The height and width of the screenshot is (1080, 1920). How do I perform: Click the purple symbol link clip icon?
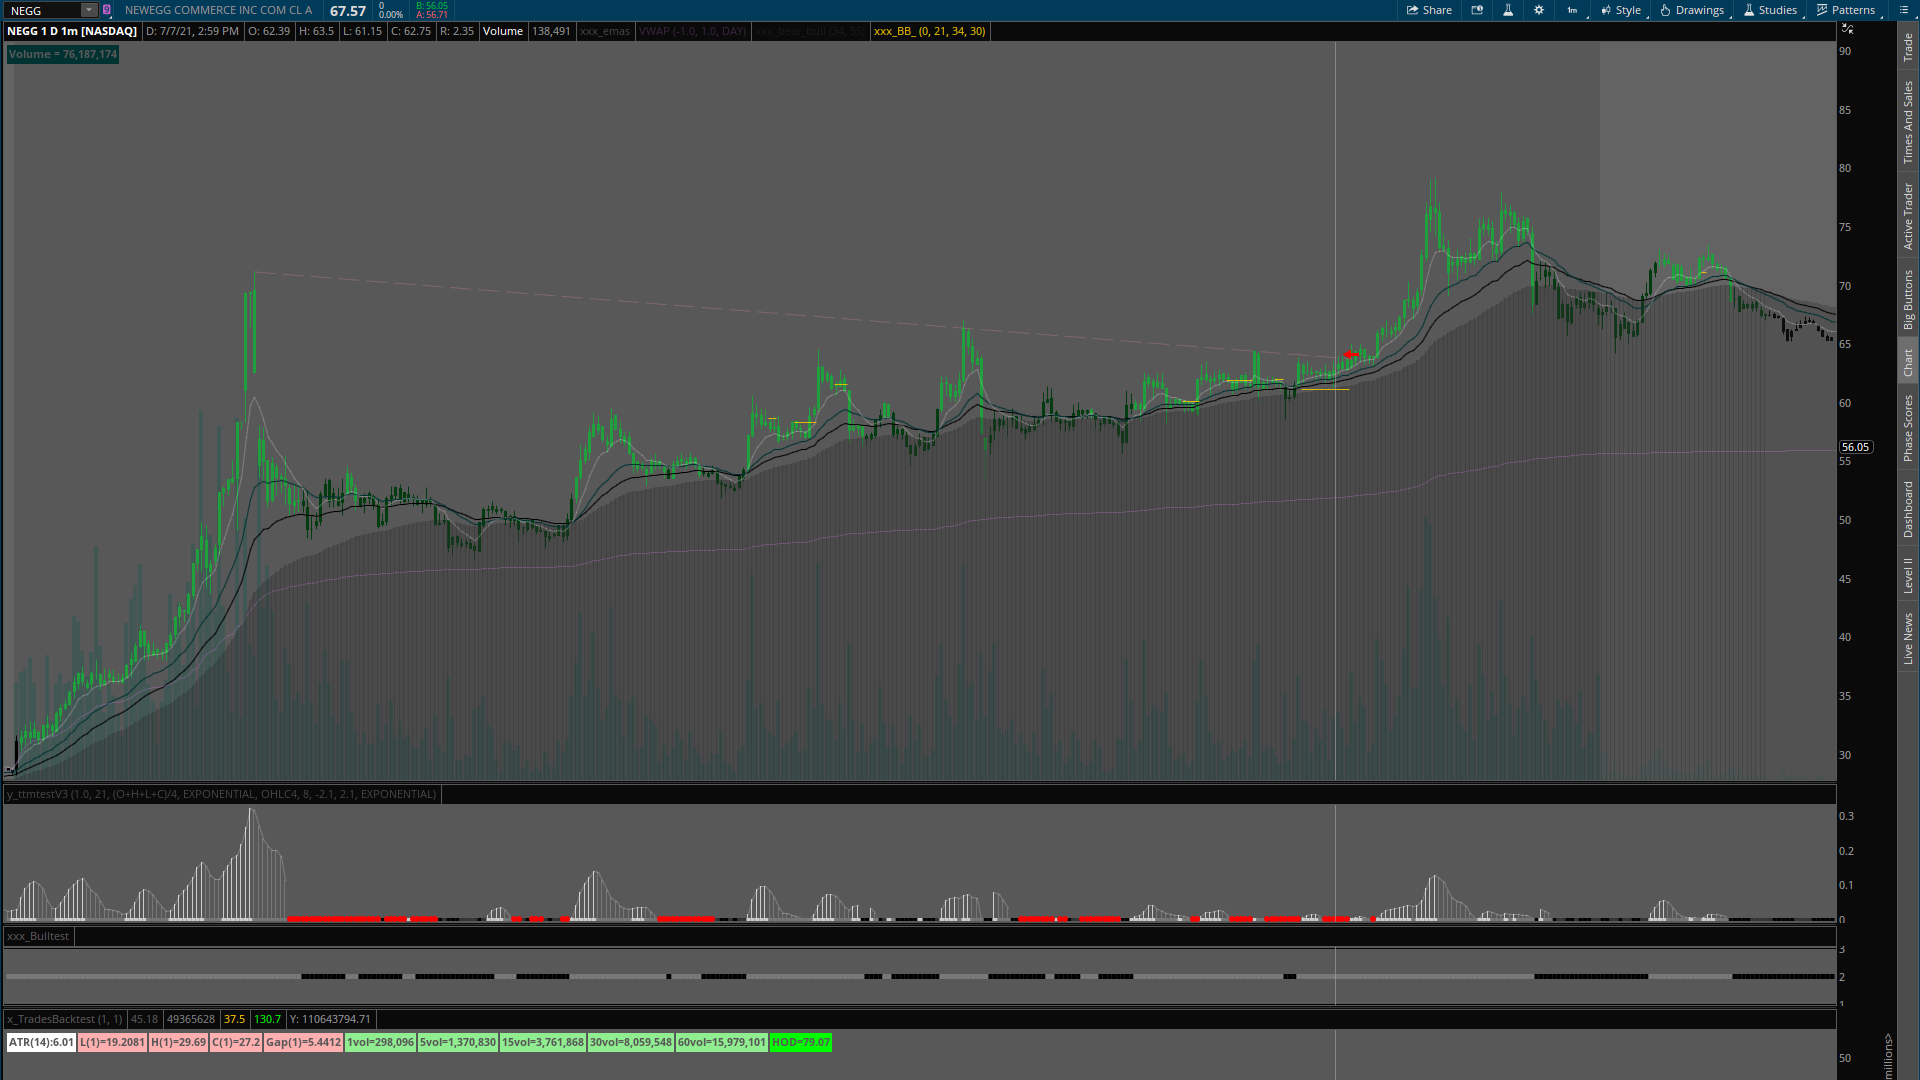pyautogui.click(x=107, y=10)
